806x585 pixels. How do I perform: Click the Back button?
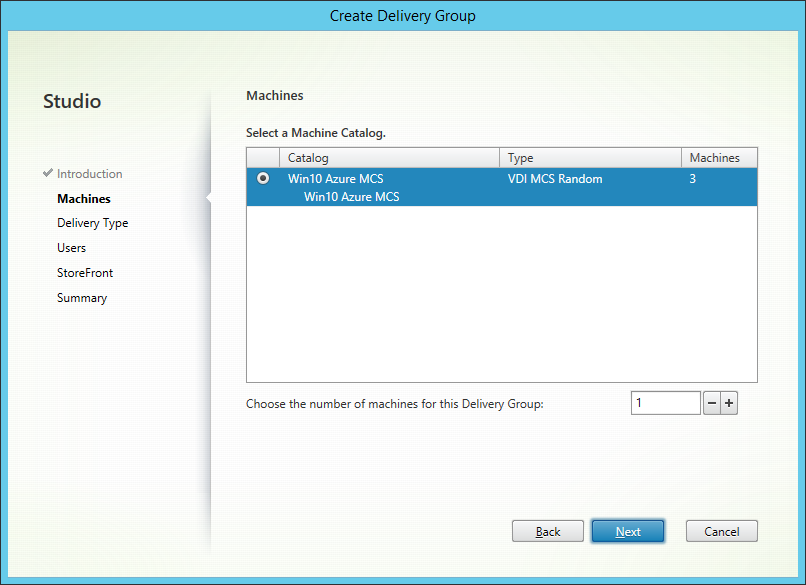[548, 532]
